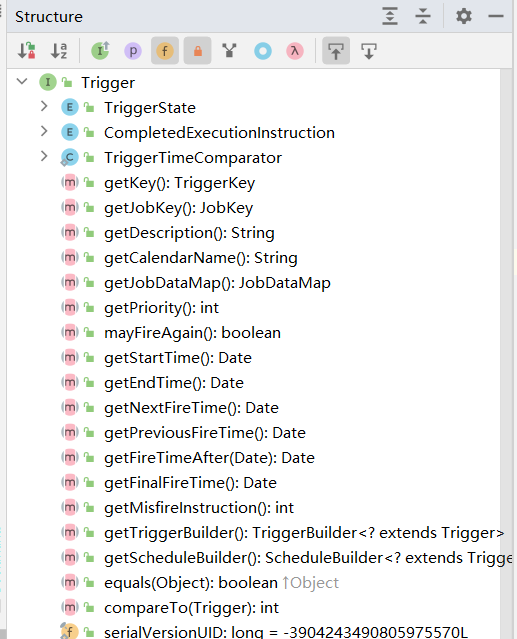Screen dimensions: 517x639
Task: Toggle Show Inherited members icon
Action: click(100, 51)
